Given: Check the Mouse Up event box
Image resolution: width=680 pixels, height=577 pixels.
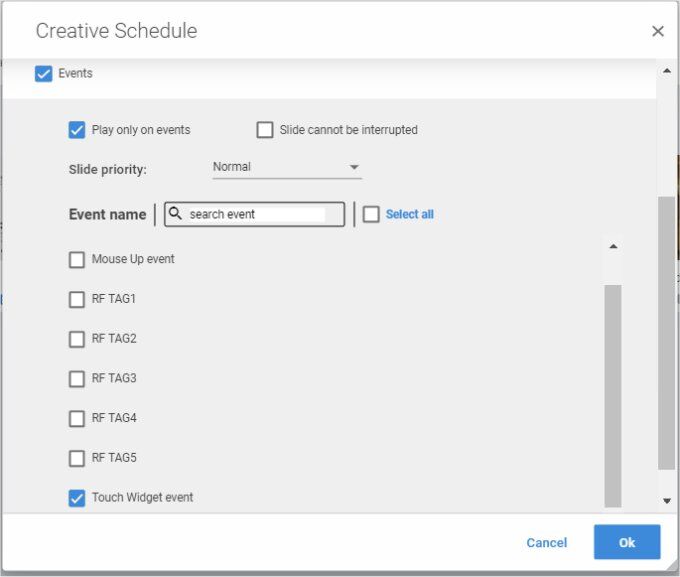Looking at the screenshot, I should tap(77, 260).
